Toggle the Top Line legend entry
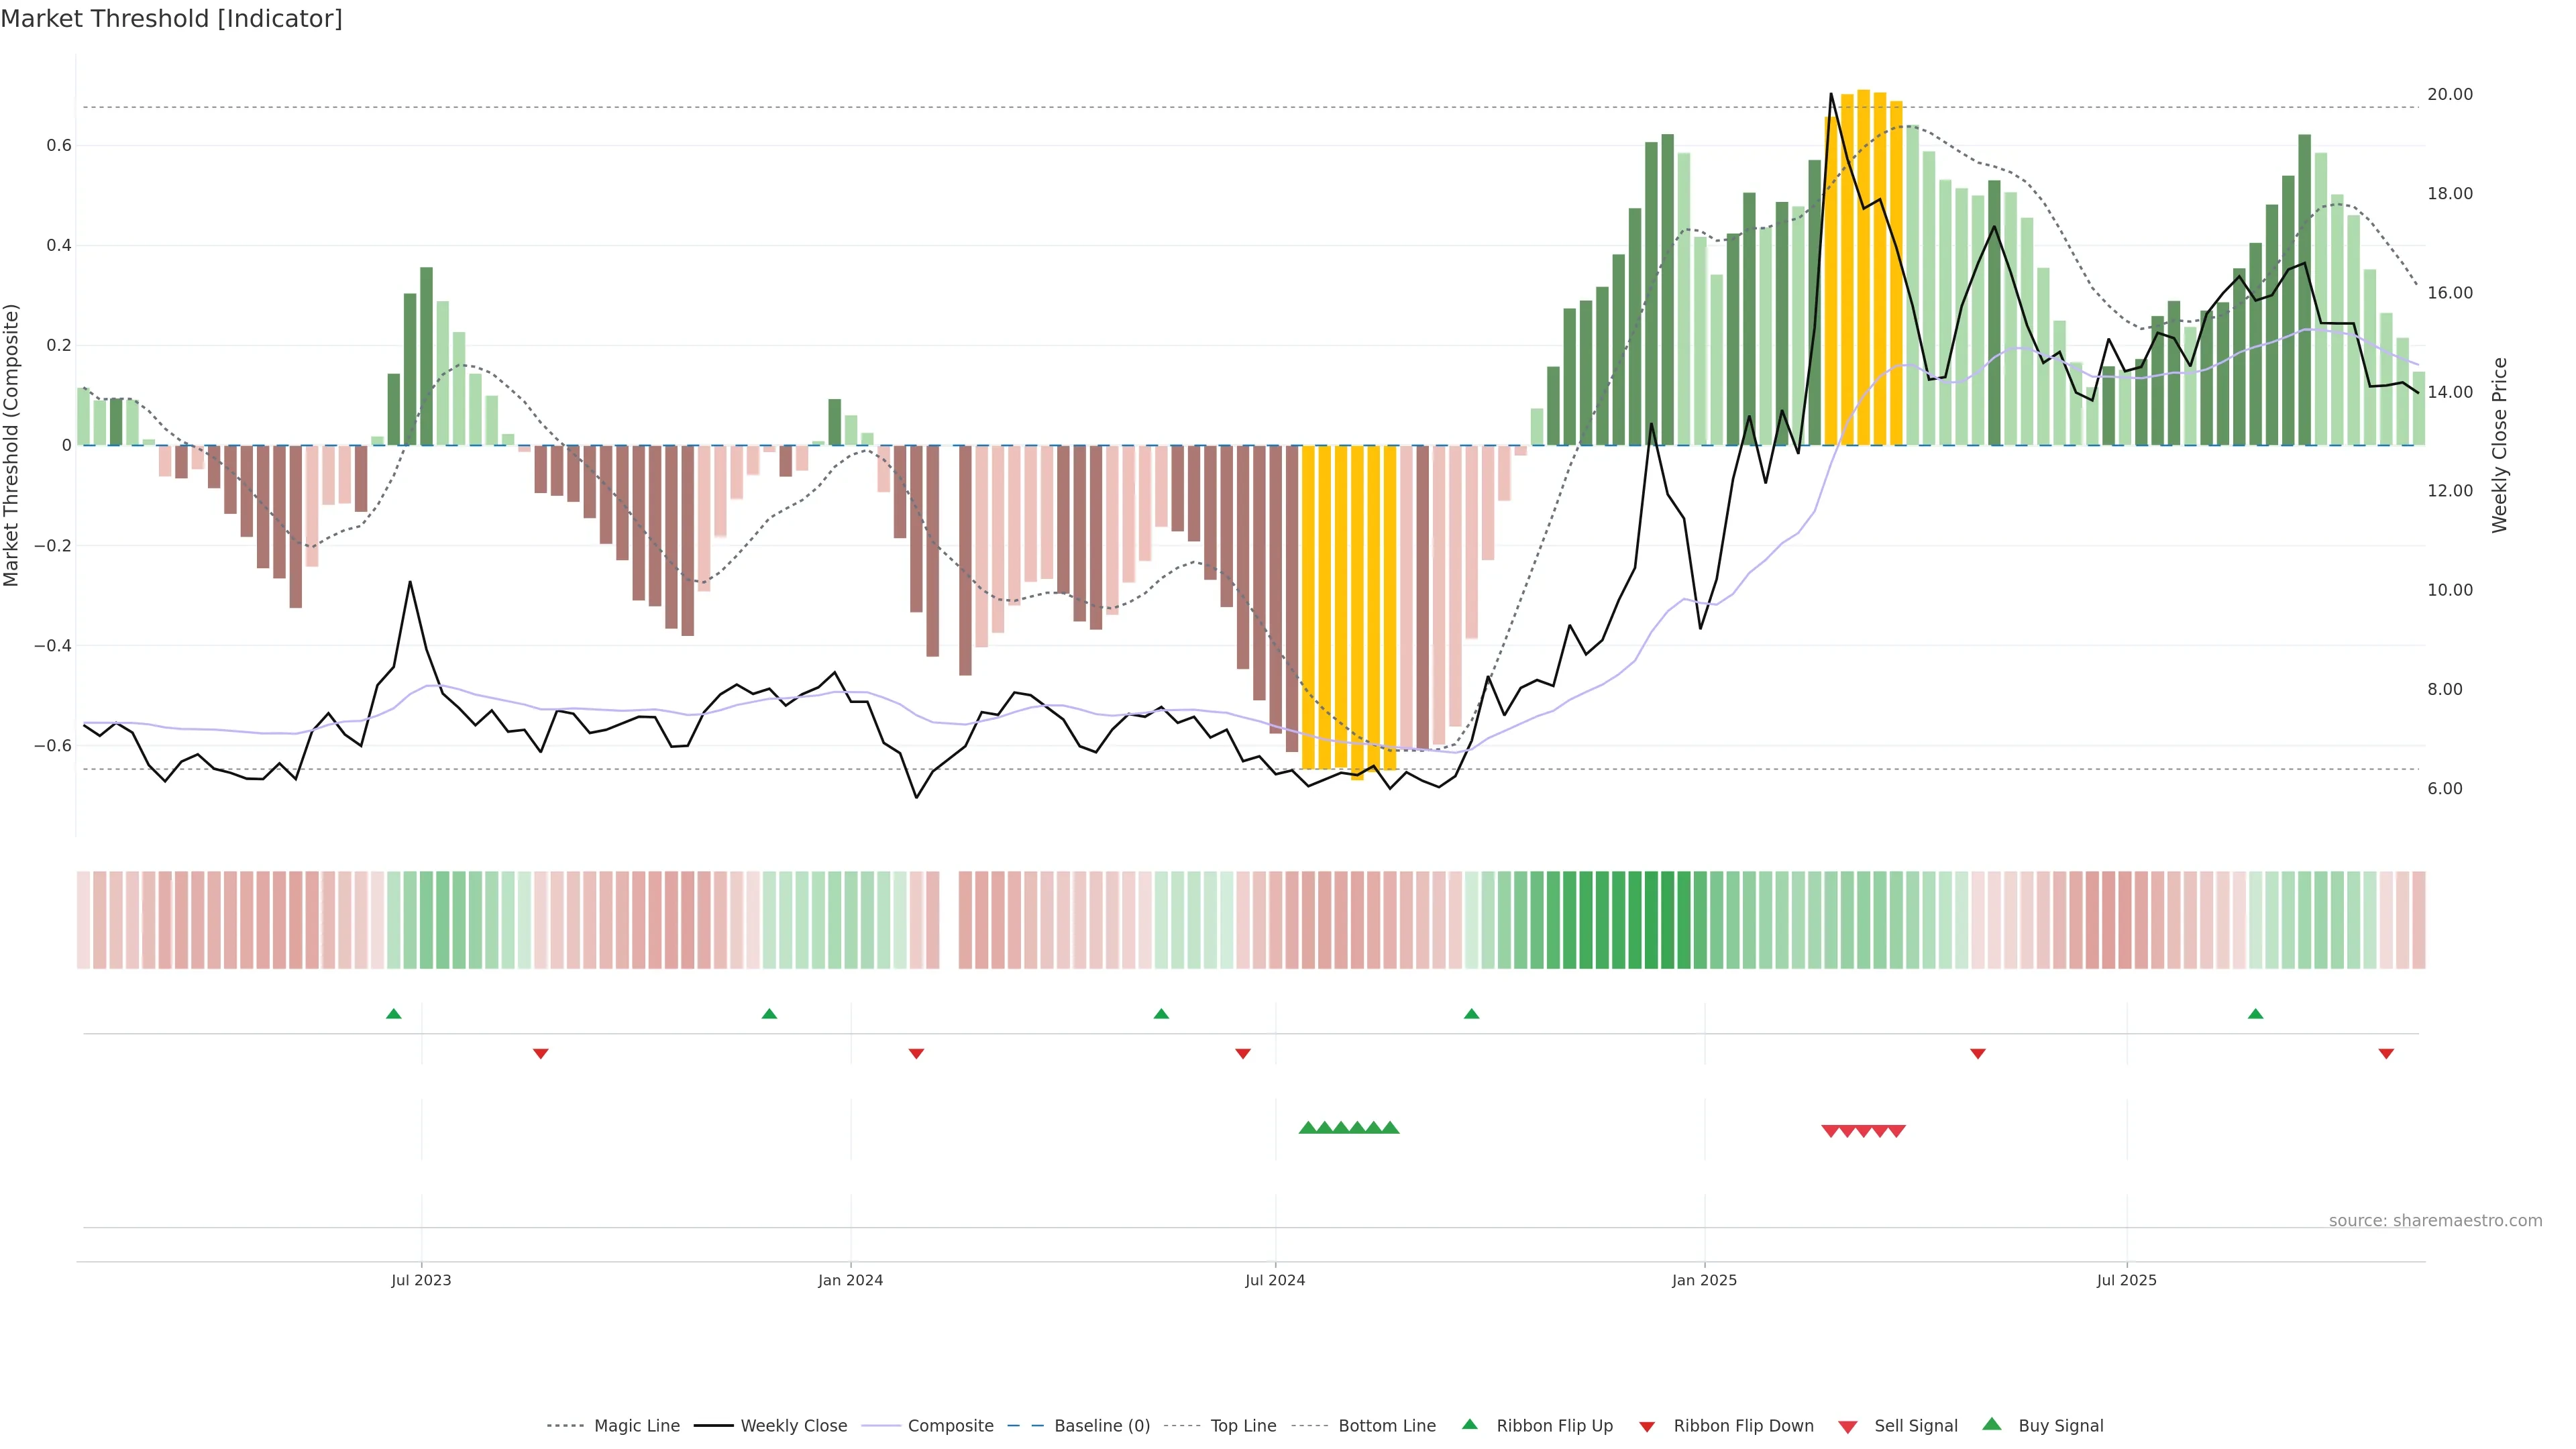This screenshot has width=2576, height=1449. [x=1243, y=1425]
